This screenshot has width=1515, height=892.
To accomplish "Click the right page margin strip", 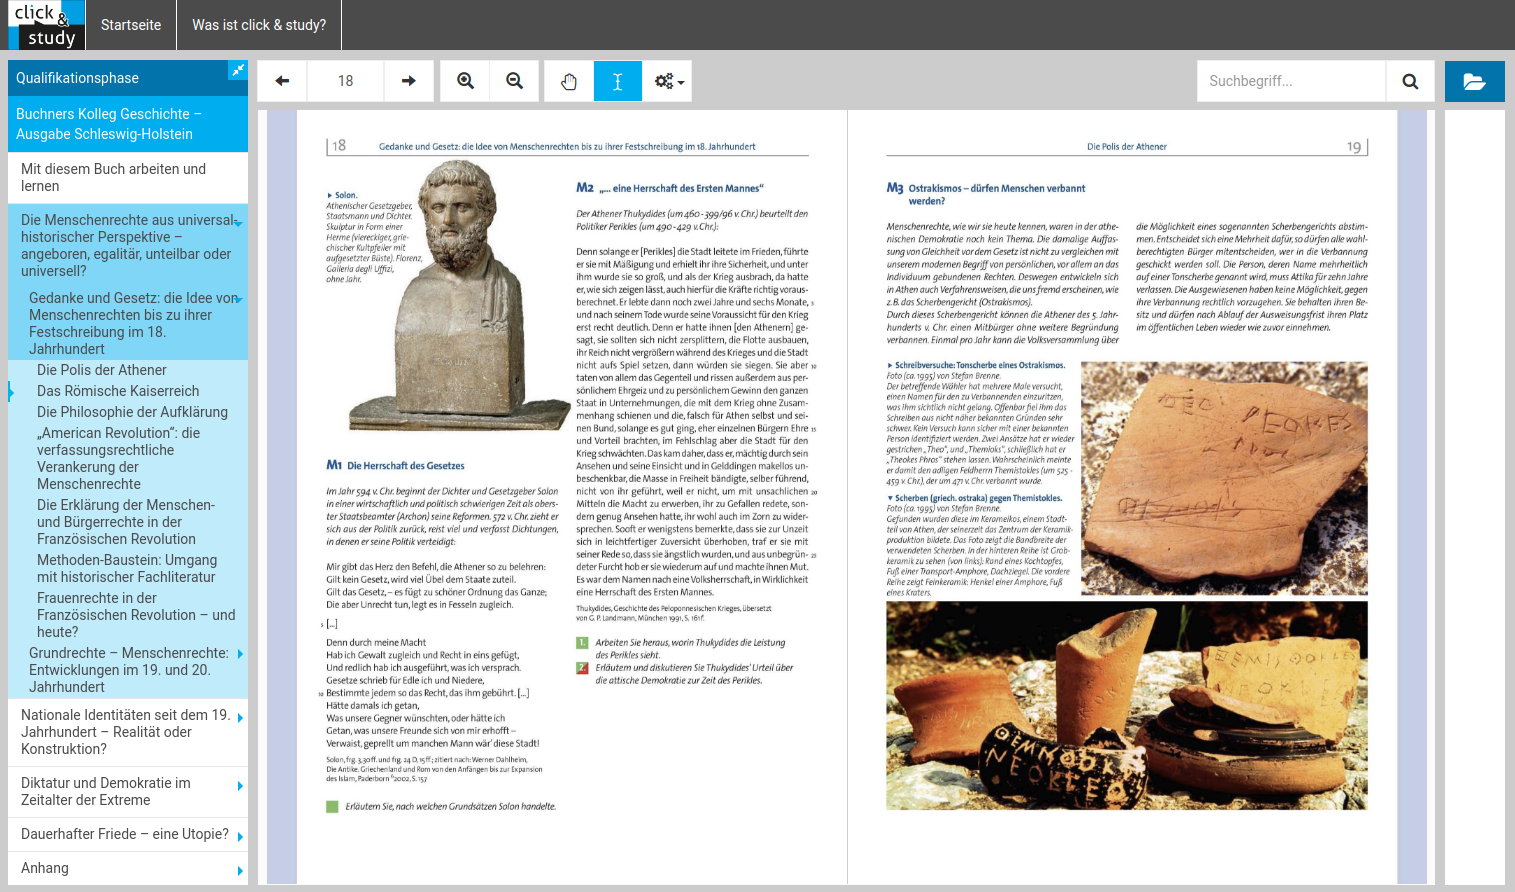I will [1412, 497].
